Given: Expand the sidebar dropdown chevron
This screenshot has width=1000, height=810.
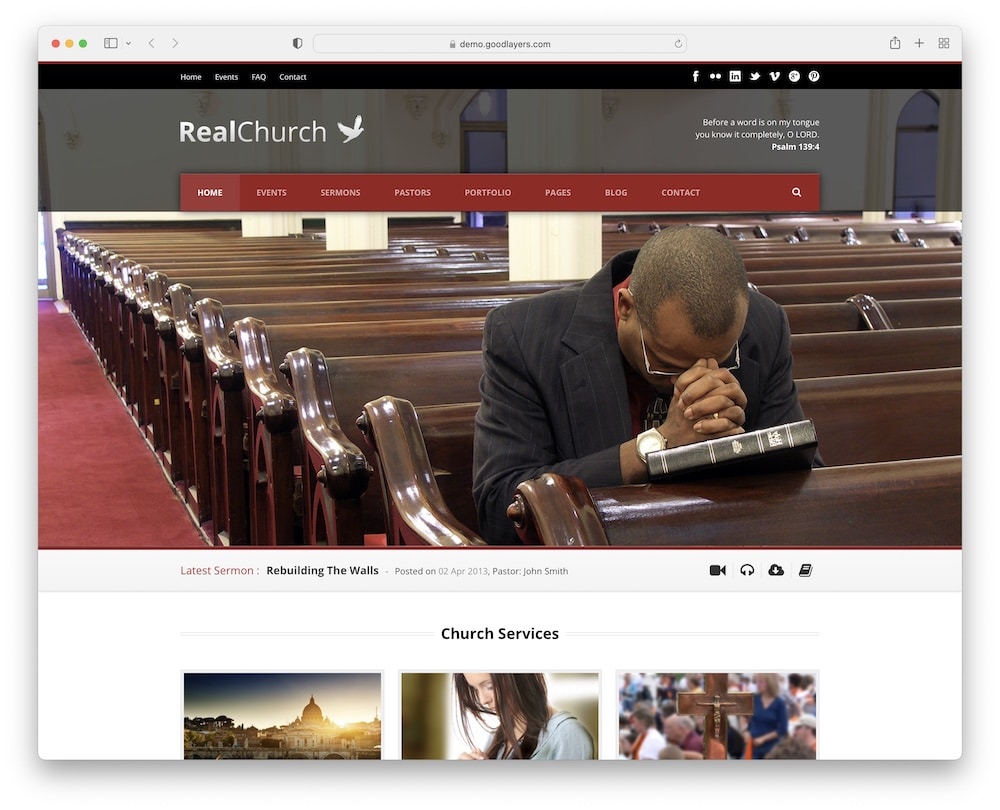Looking at the screenshot, I should coord(128,43).
